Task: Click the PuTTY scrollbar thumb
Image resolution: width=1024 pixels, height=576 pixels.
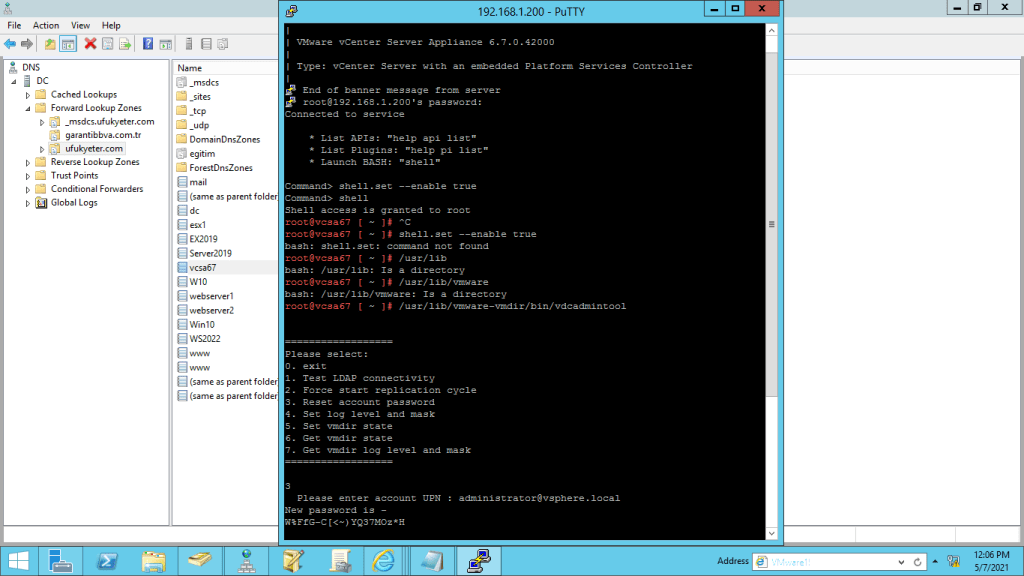Action: pyautogui.click(x=771, y=224)
